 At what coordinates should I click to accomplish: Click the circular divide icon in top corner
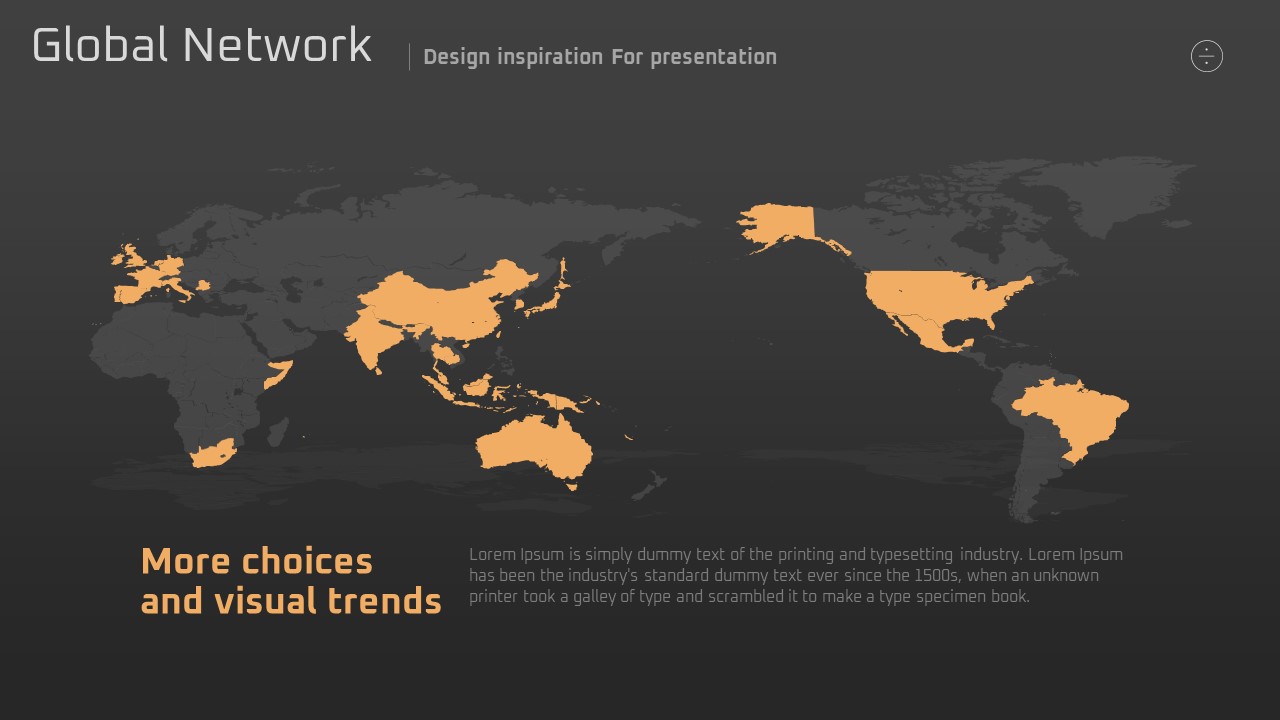1207,56
